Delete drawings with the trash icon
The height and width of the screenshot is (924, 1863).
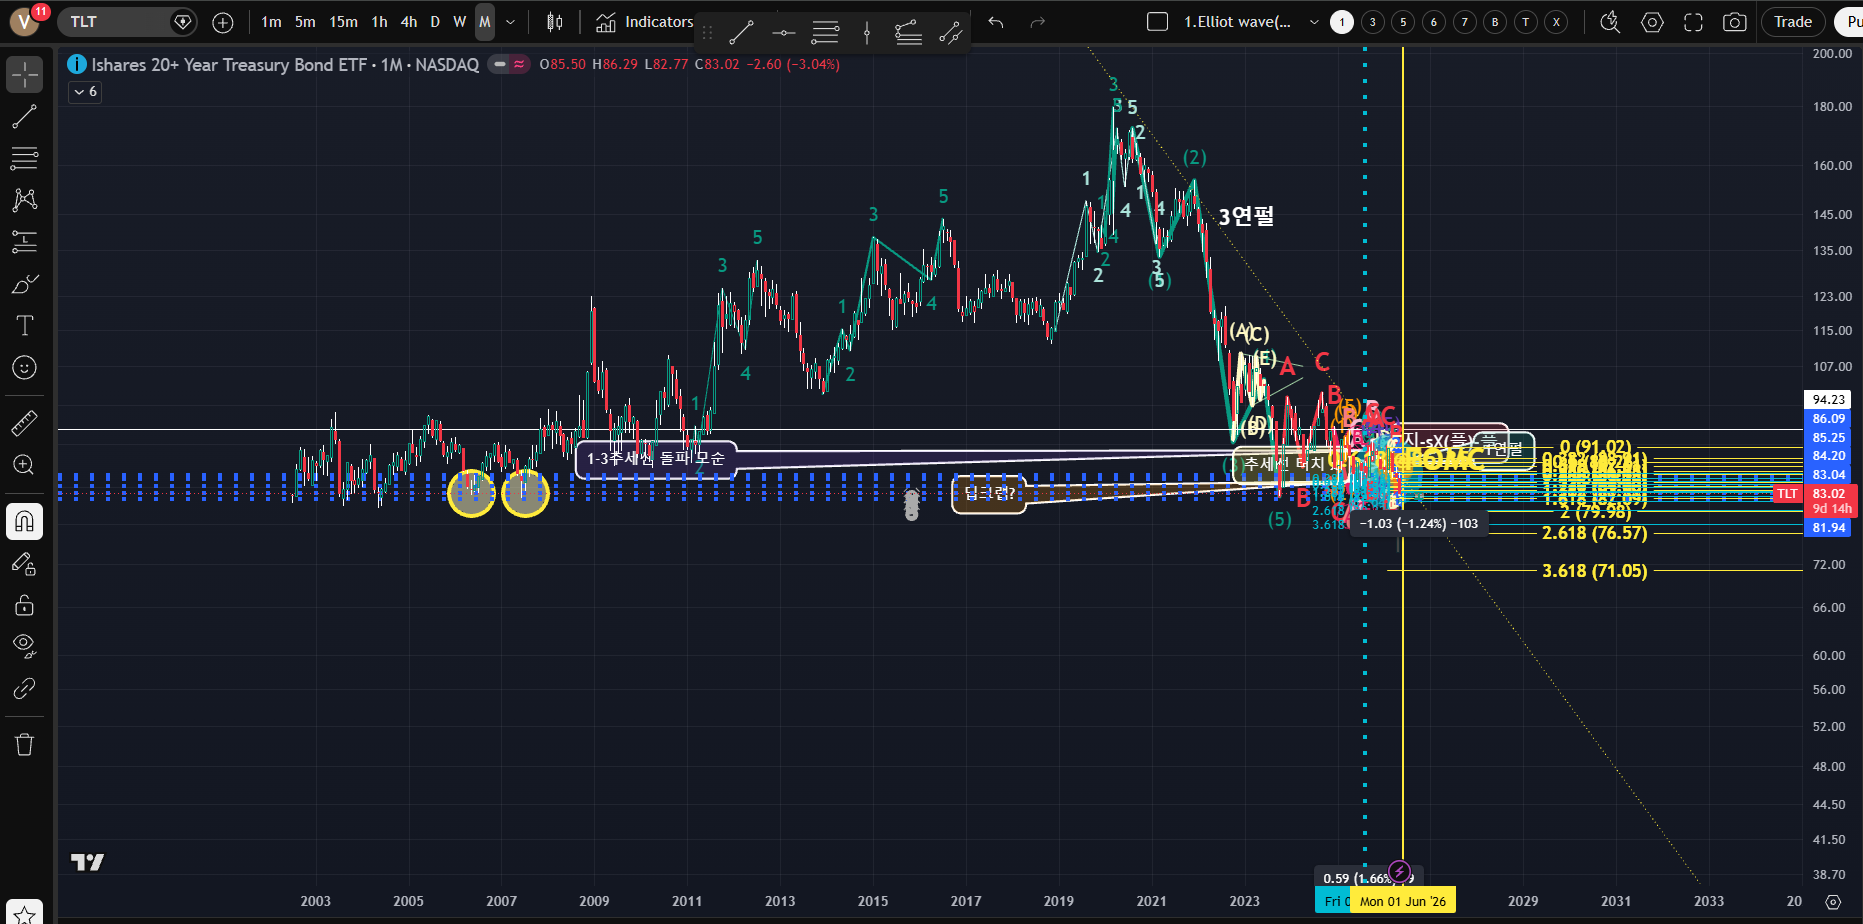tap(25, 744)
